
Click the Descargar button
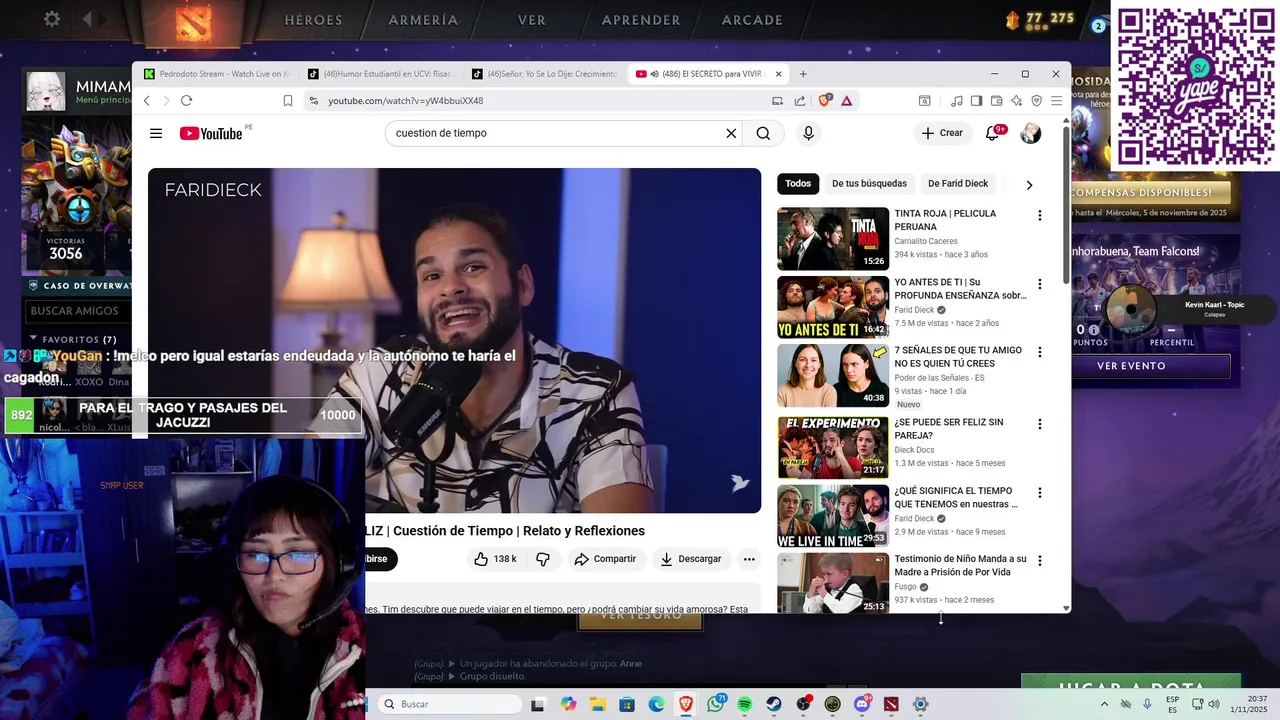[690, 559]
